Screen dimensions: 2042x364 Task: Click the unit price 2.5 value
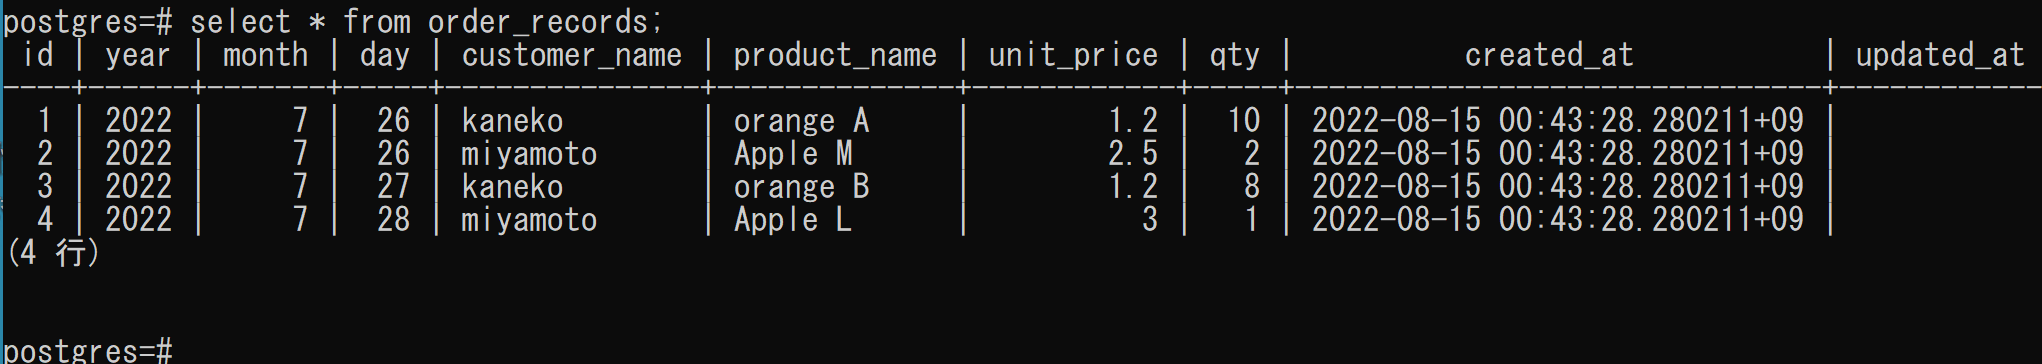(x=1133, y=154)
